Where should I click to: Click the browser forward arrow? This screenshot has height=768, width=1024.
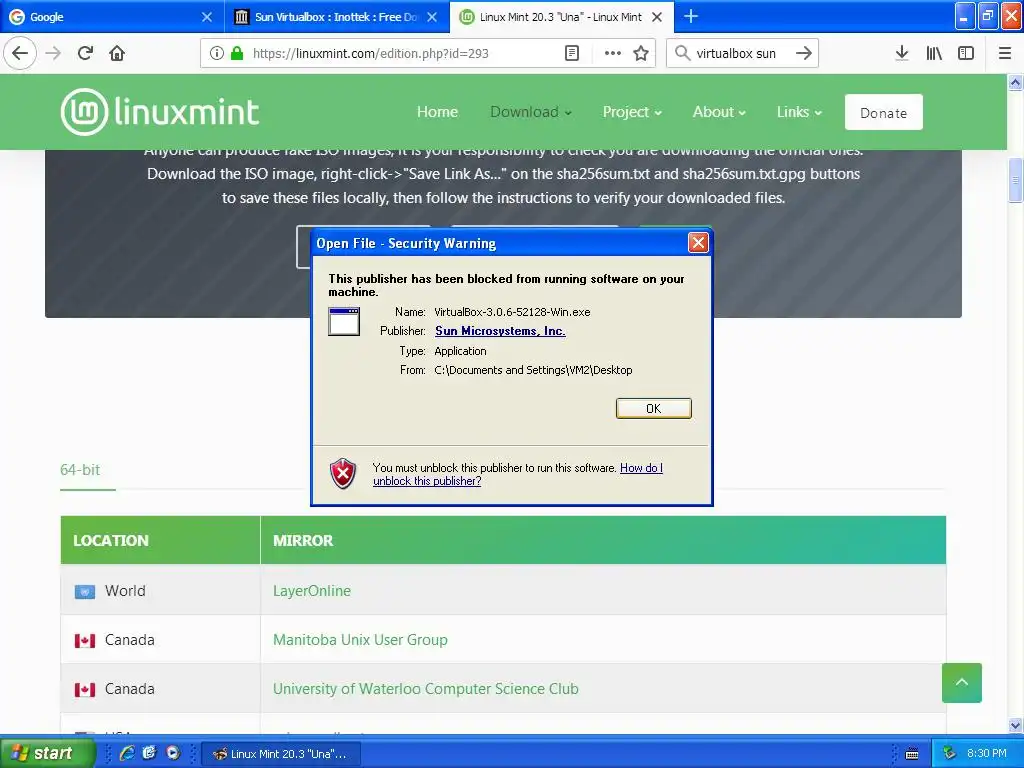click(54, 53)
